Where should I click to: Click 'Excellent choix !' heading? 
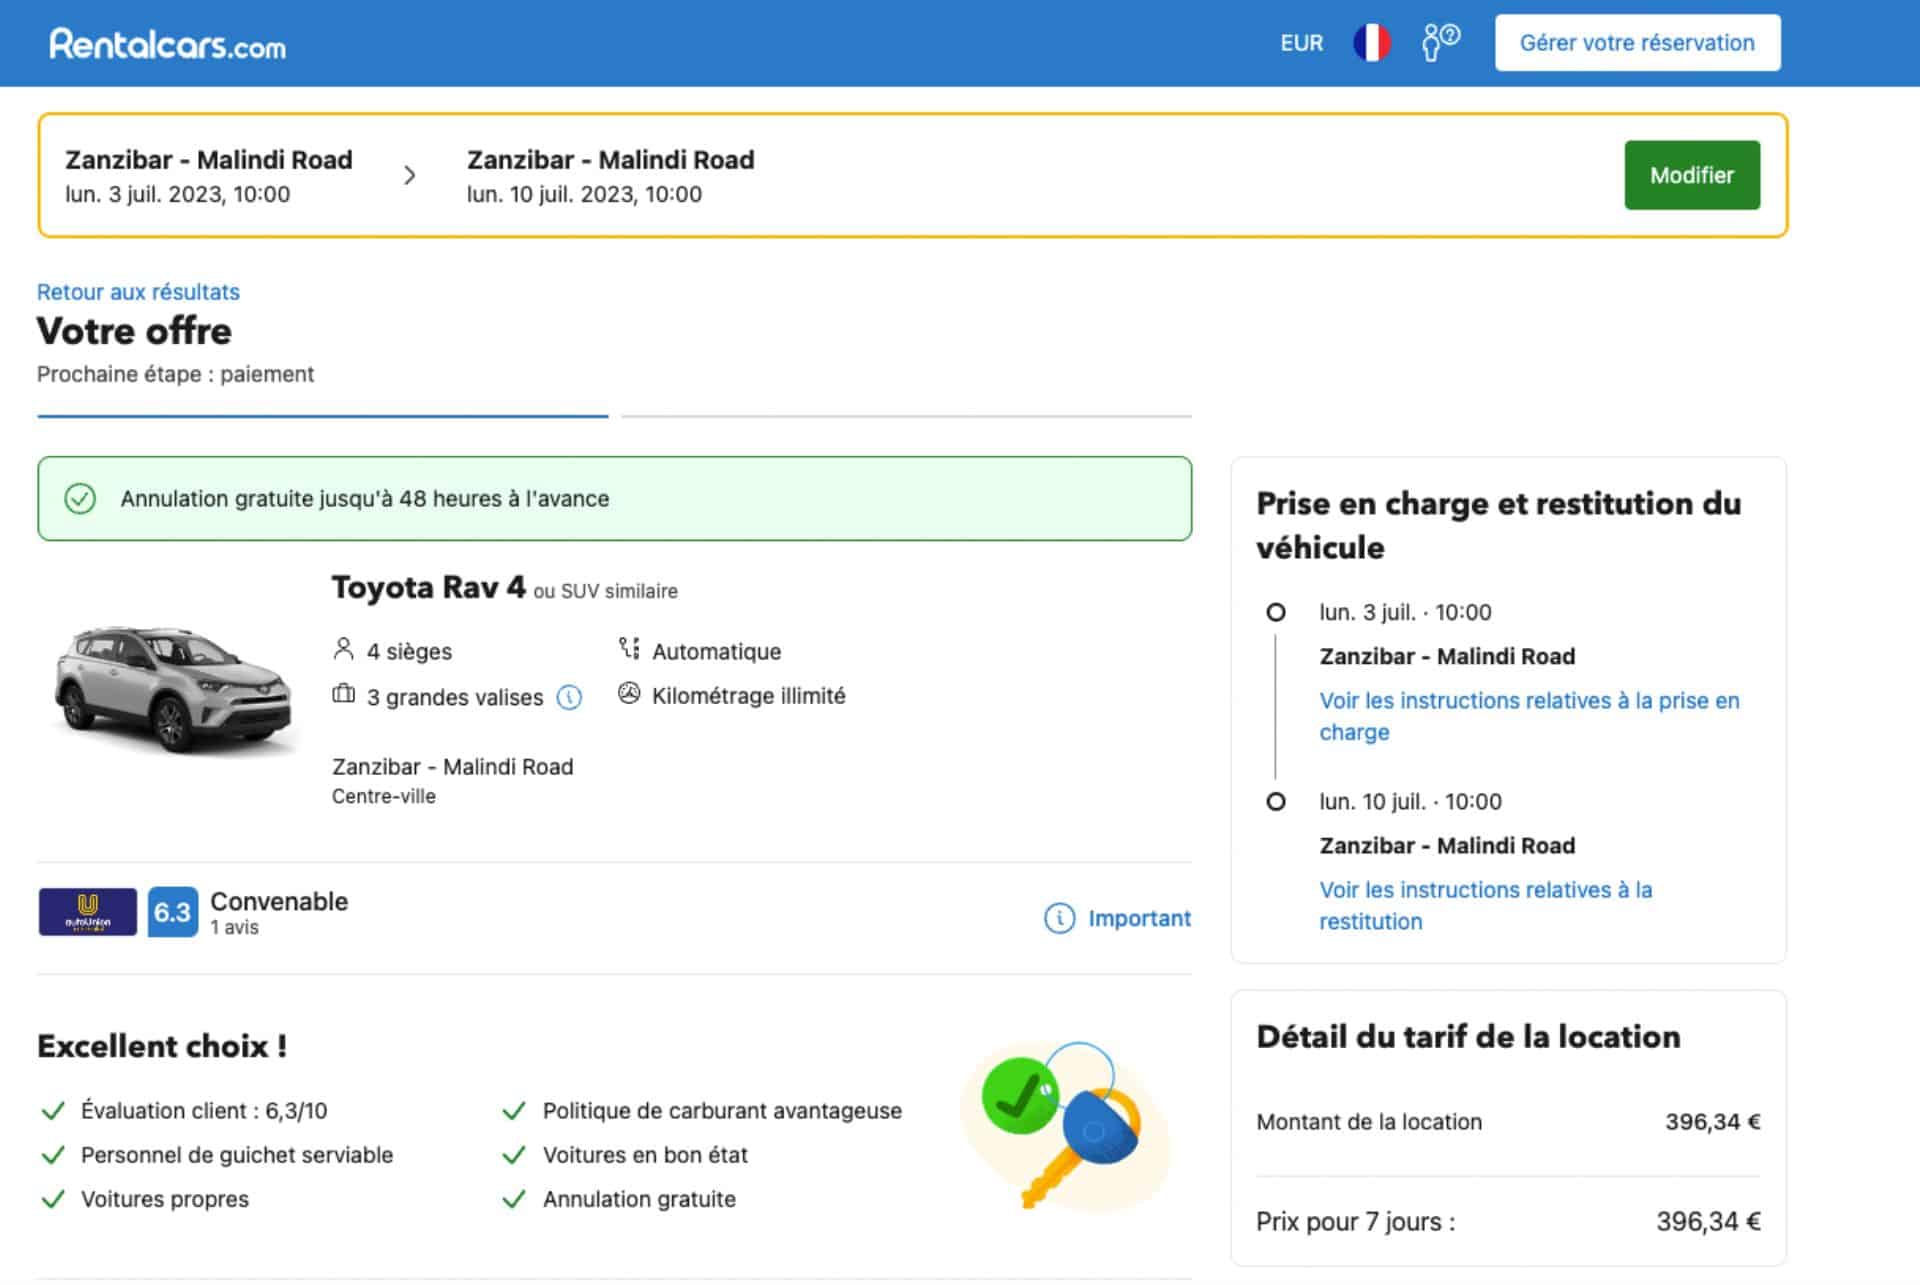pyautogui.click(x=162, y=1046)
